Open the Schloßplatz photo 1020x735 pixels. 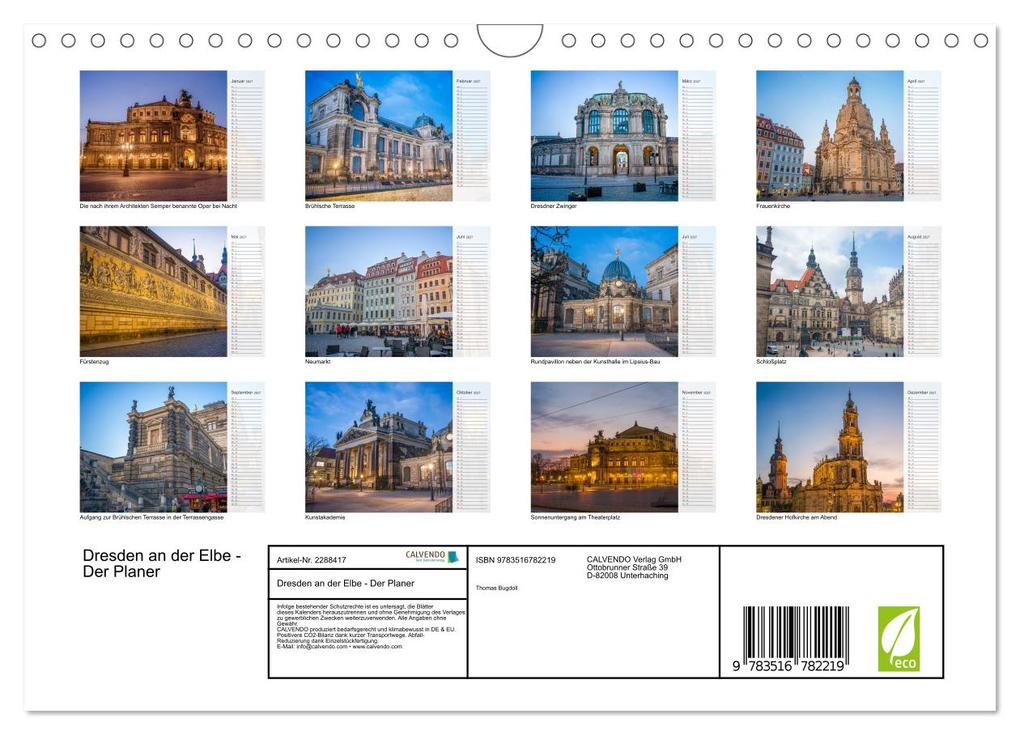pos(829,291)
